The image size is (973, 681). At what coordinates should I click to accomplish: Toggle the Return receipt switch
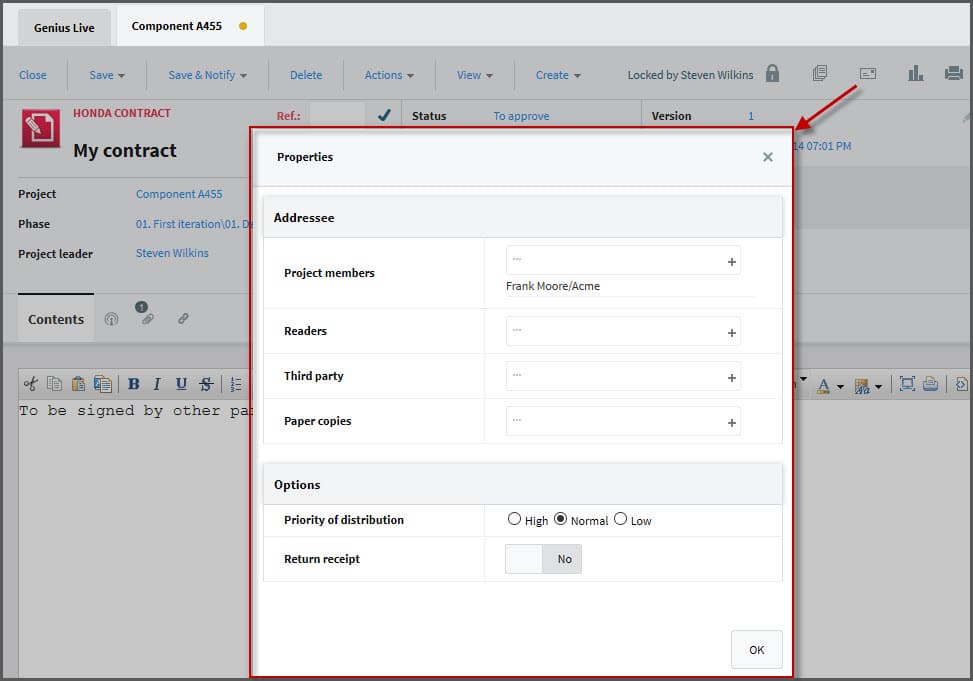[x=543, y=559]
